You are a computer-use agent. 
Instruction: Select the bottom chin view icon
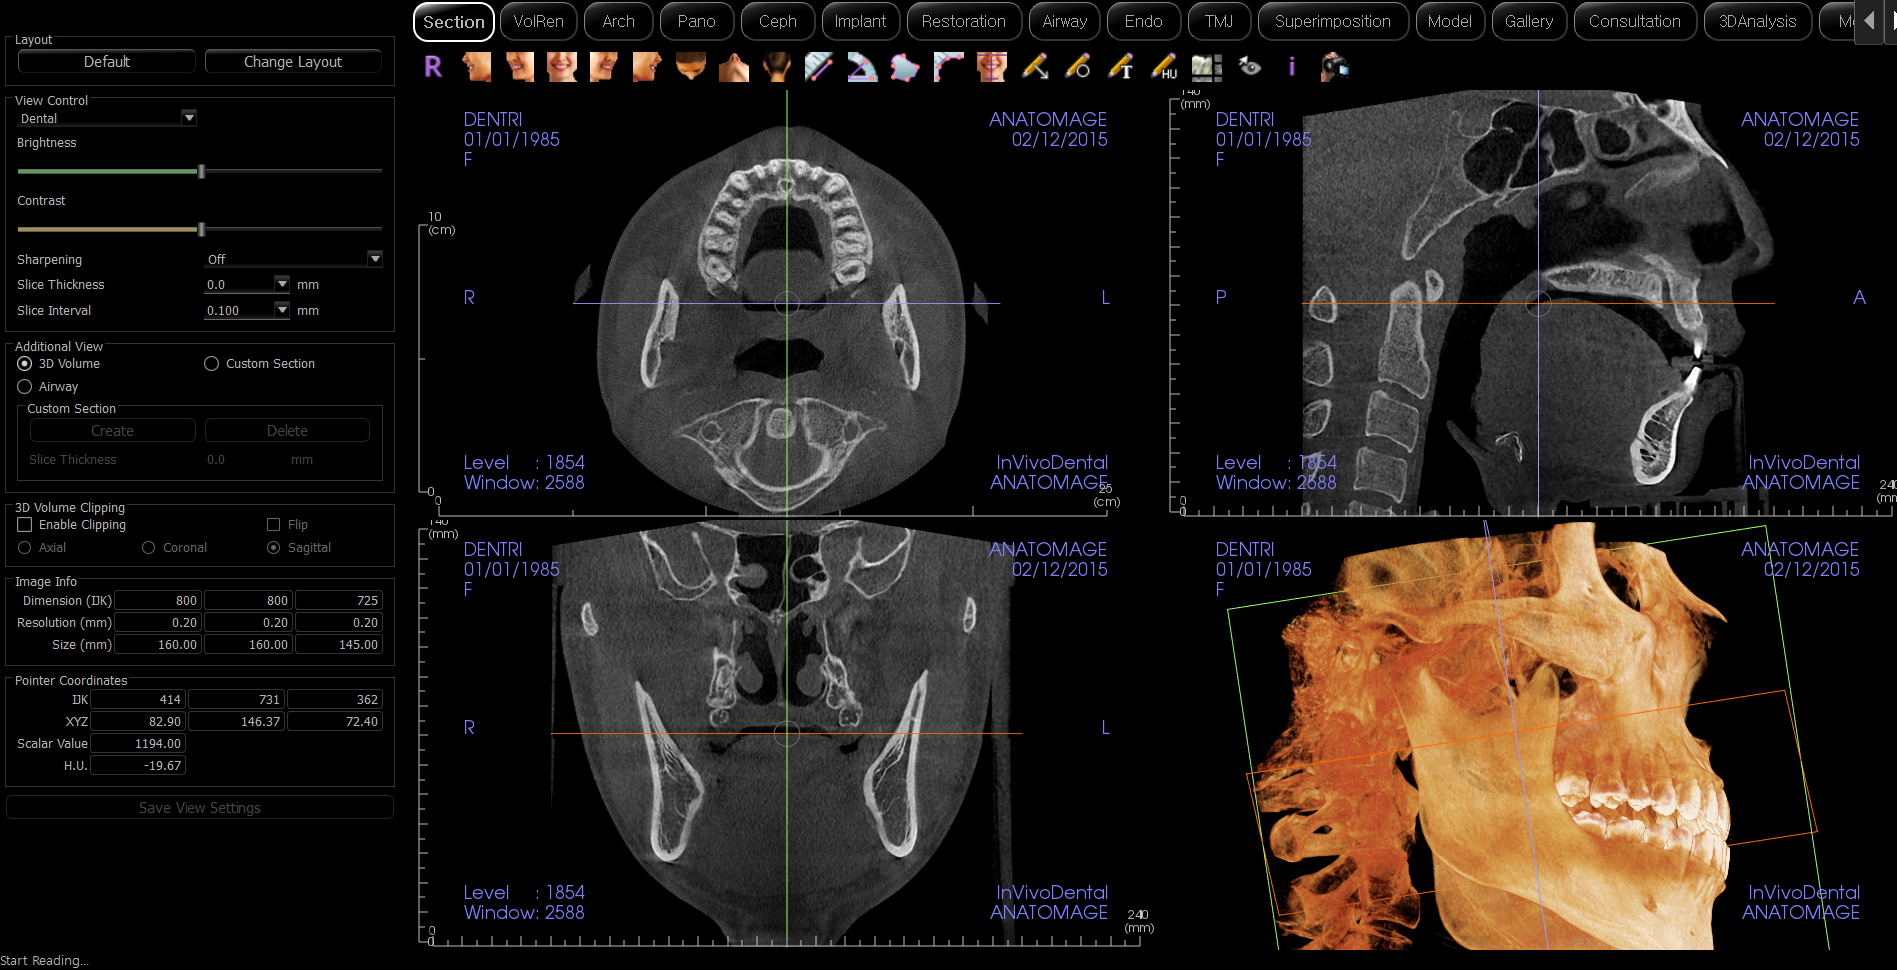point(734,67)
